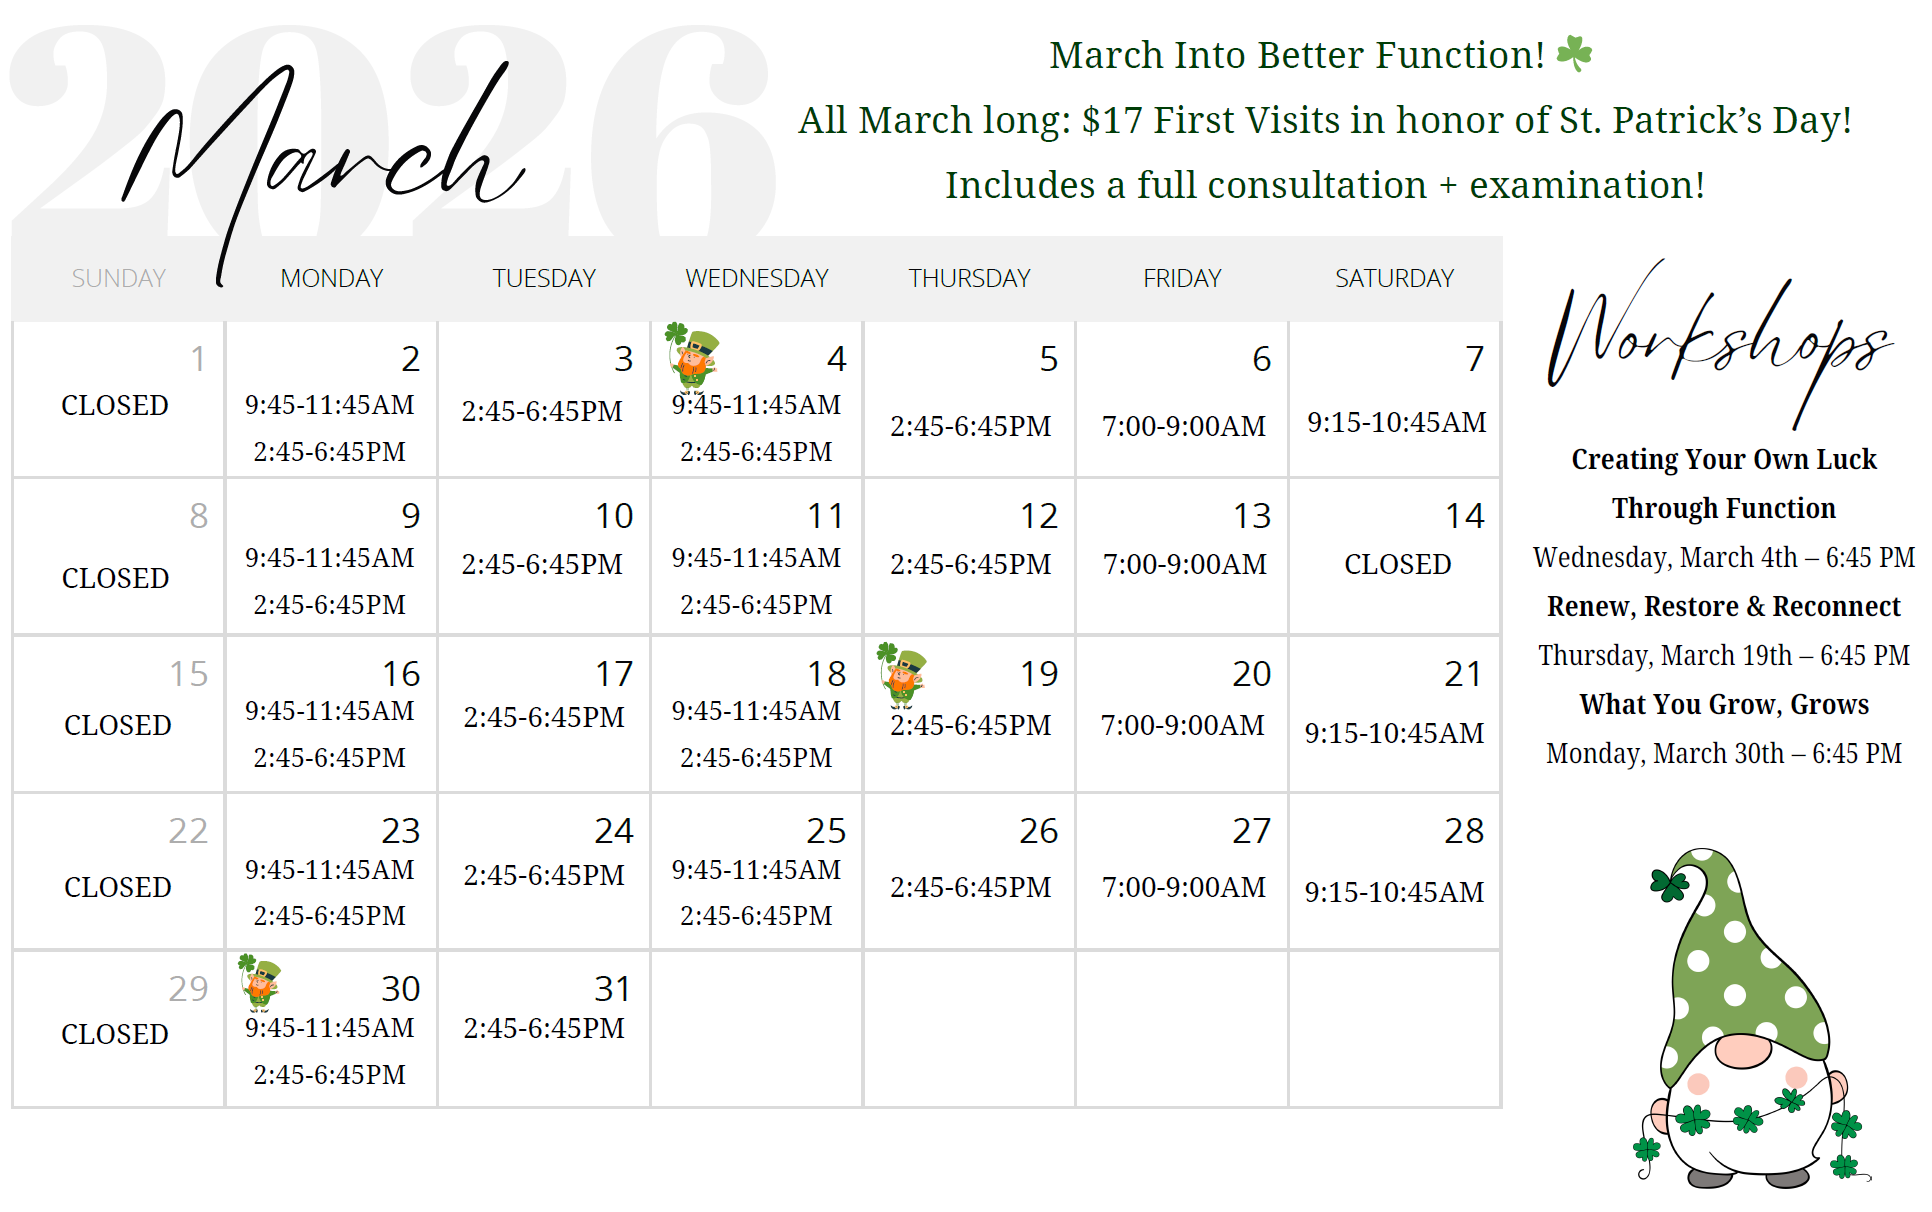Screen dimensions: 1932x1212
Task: Select the MONDAY column header
Action: click(332, 278)
